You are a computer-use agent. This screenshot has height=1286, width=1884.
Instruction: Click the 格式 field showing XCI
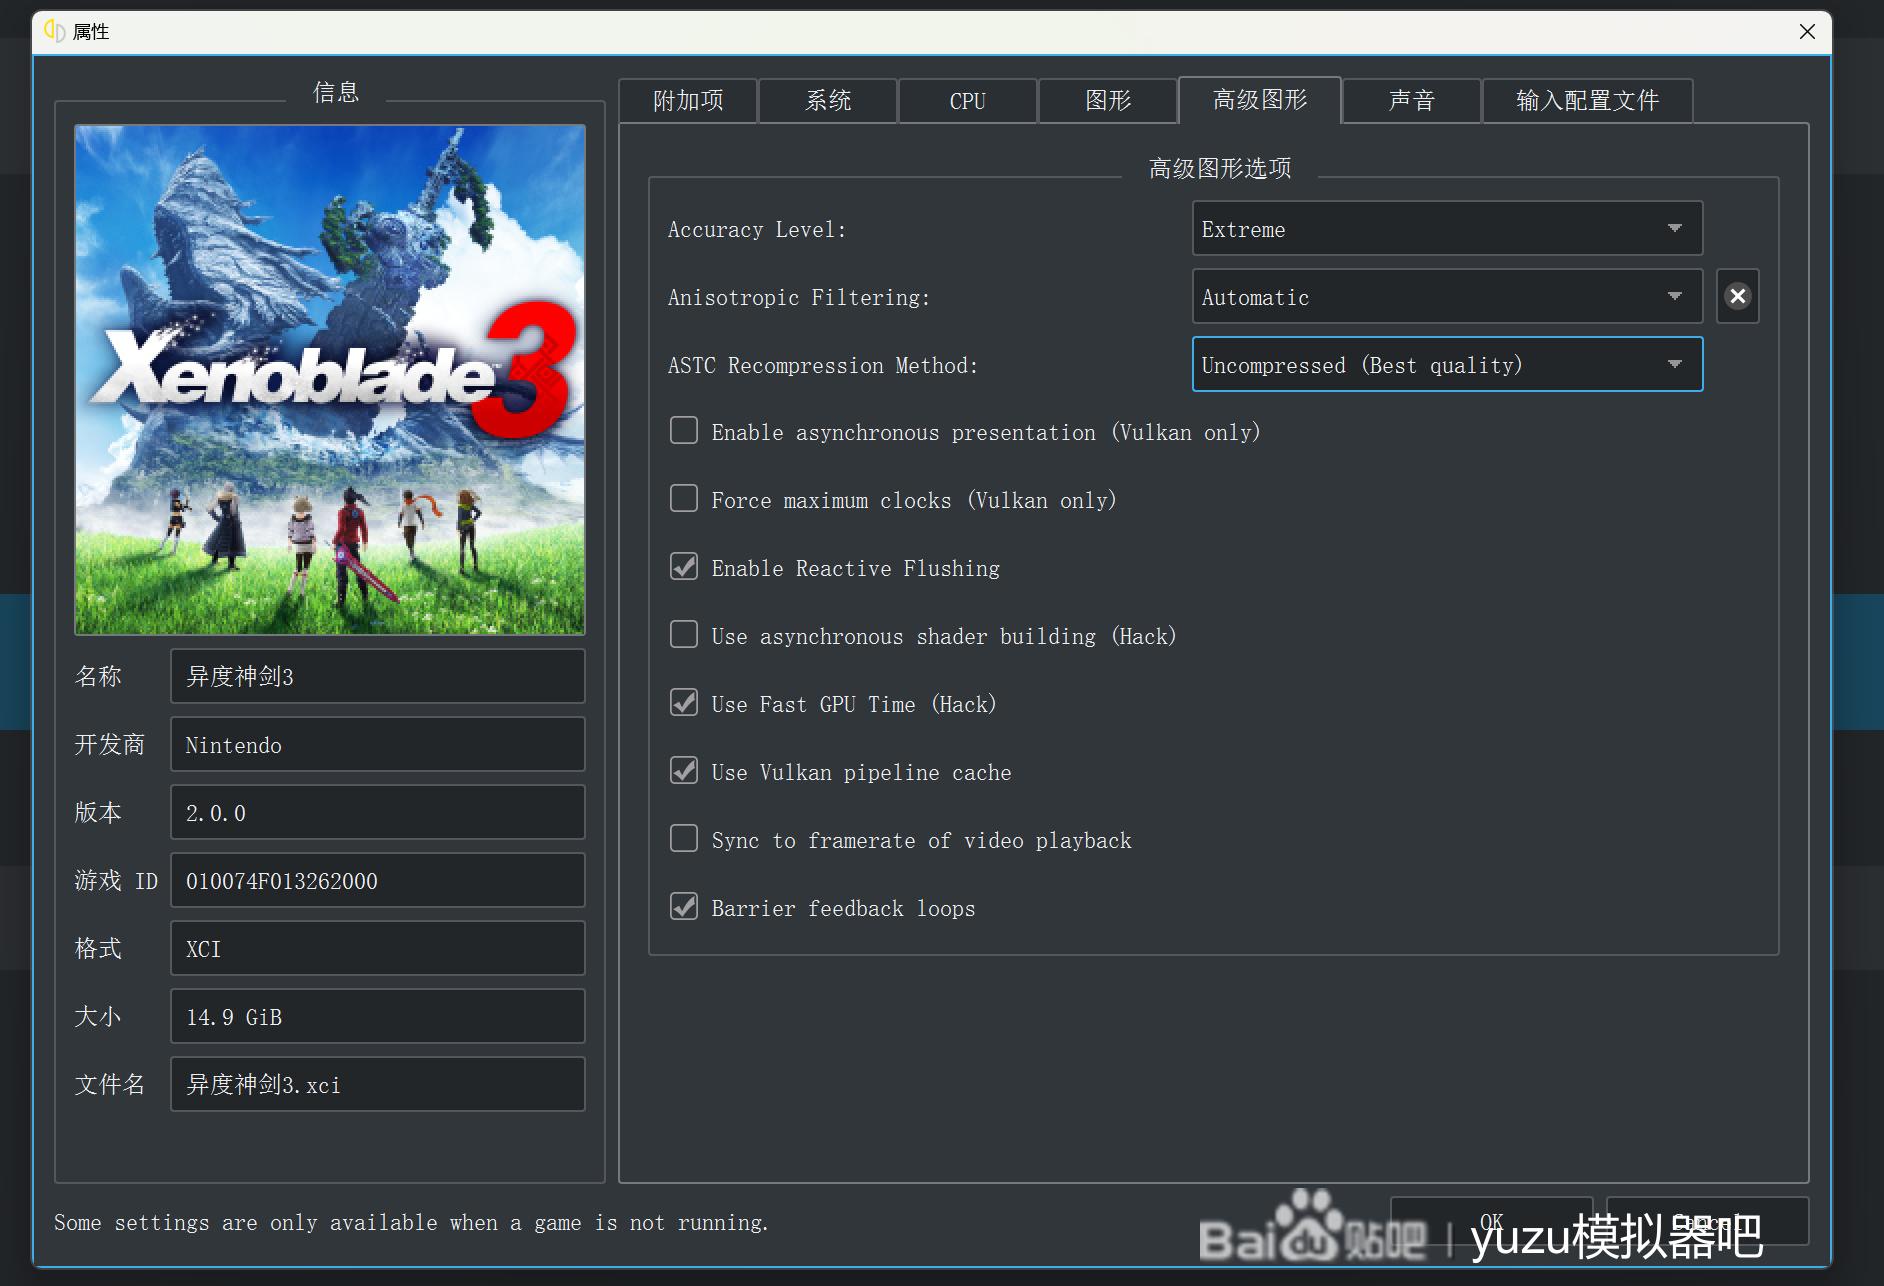coord(378,948)
